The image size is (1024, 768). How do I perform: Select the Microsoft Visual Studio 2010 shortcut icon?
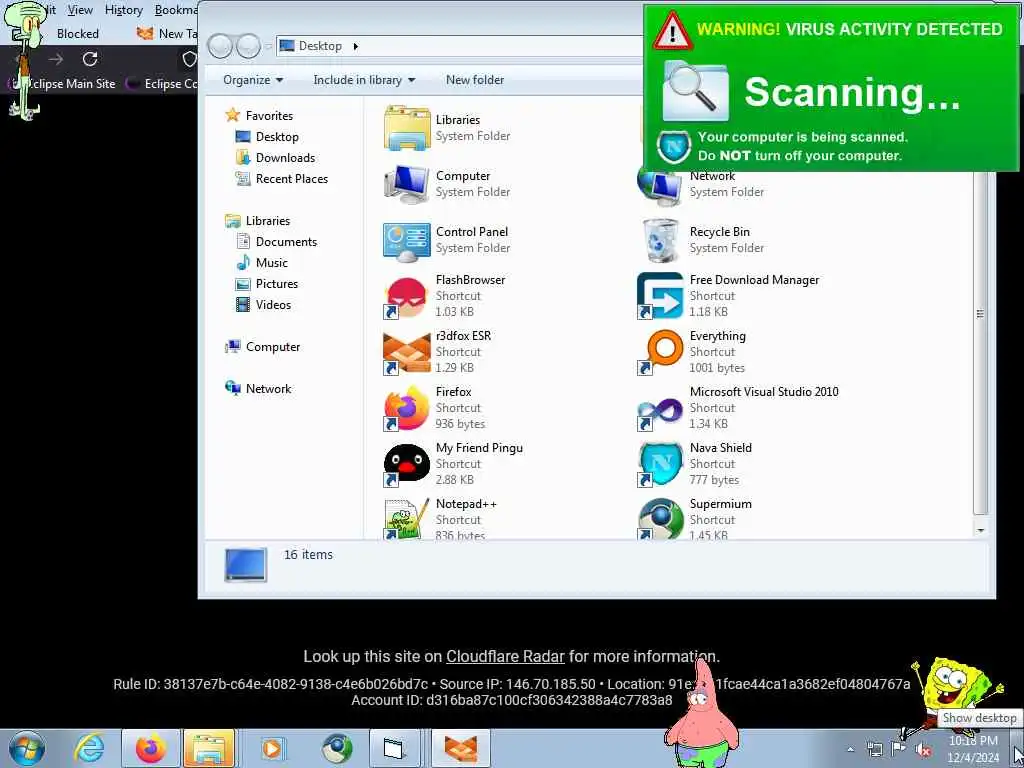click(x=660, y=413)
